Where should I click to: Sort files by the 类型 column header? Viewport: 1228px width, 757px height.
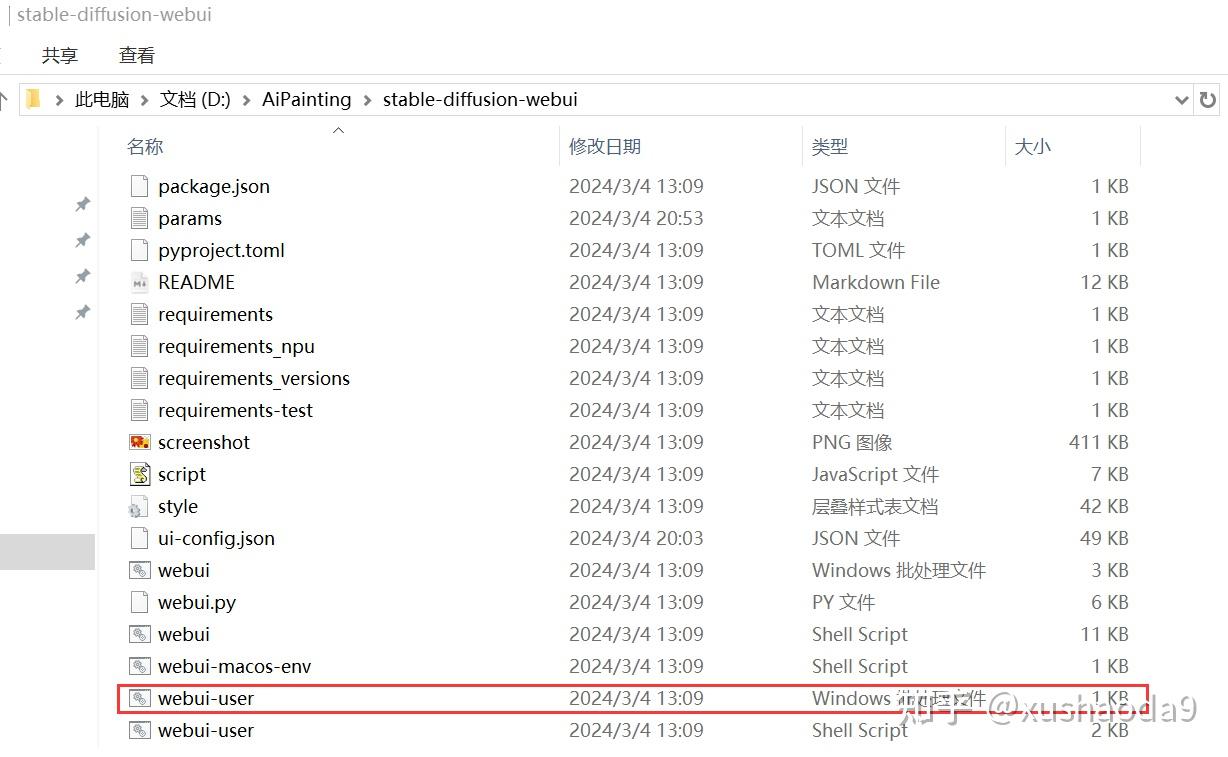coord(830,146)
